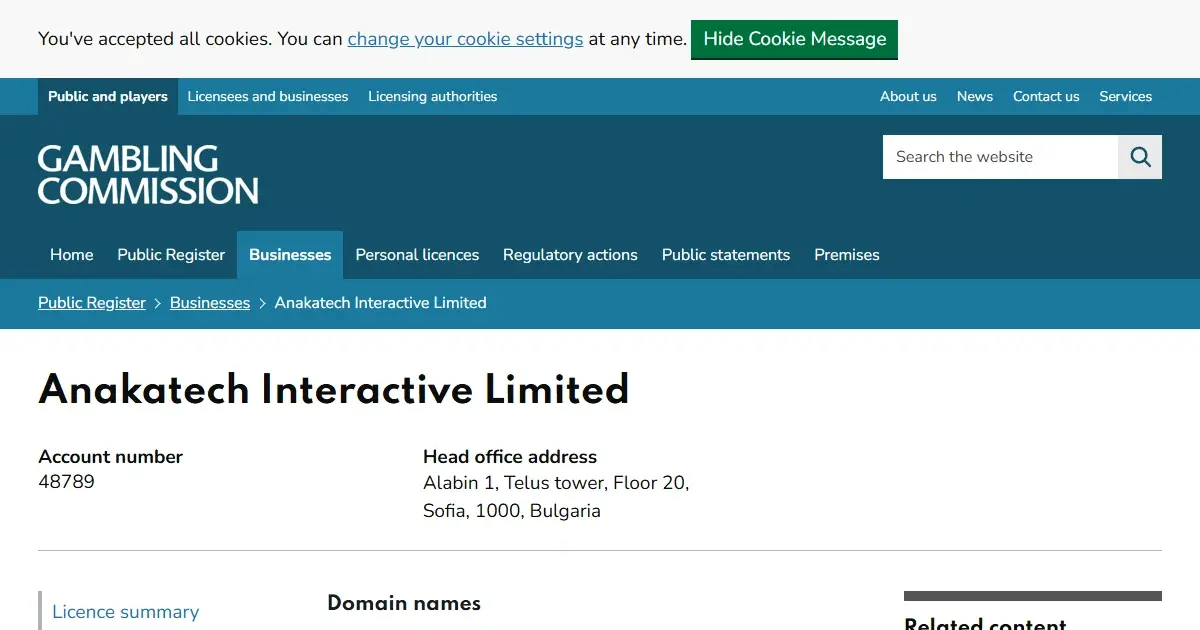The image size is (1200, 630).
Task: Open the News link
Action: click(x=975, y=96)
